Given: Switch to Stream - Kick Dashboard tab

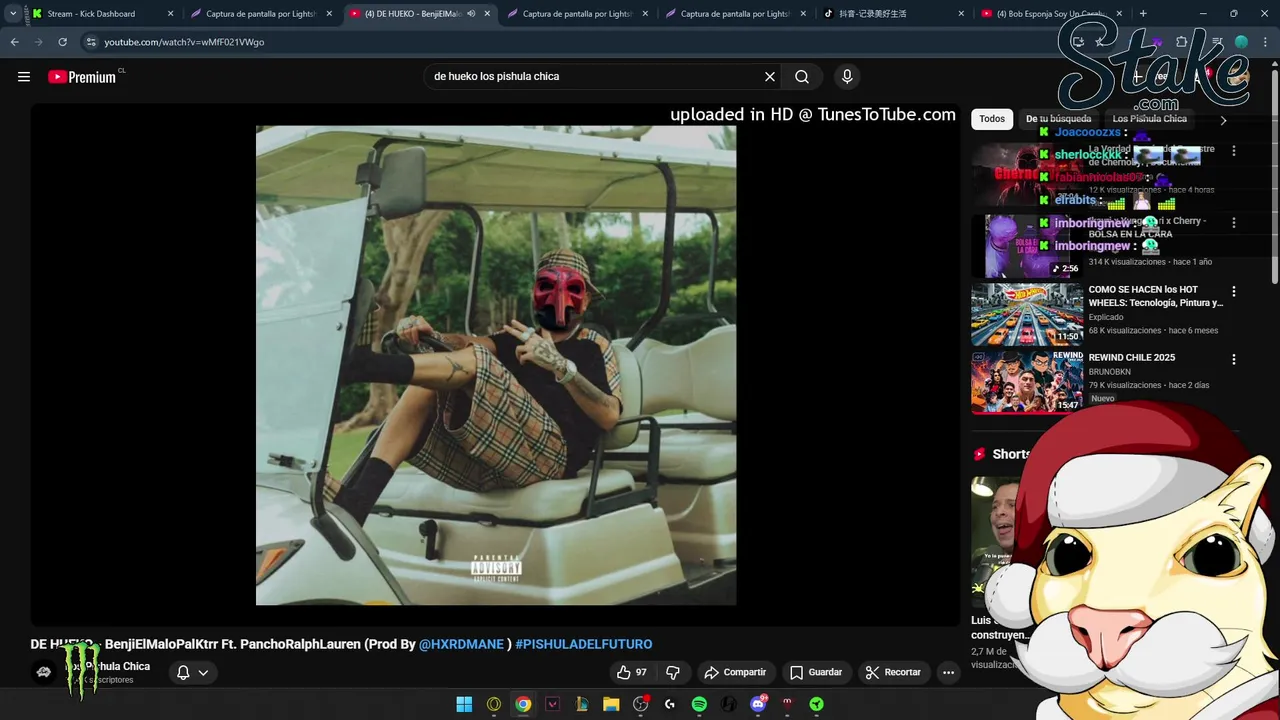Looking at the screenshot, I should 102,14.
